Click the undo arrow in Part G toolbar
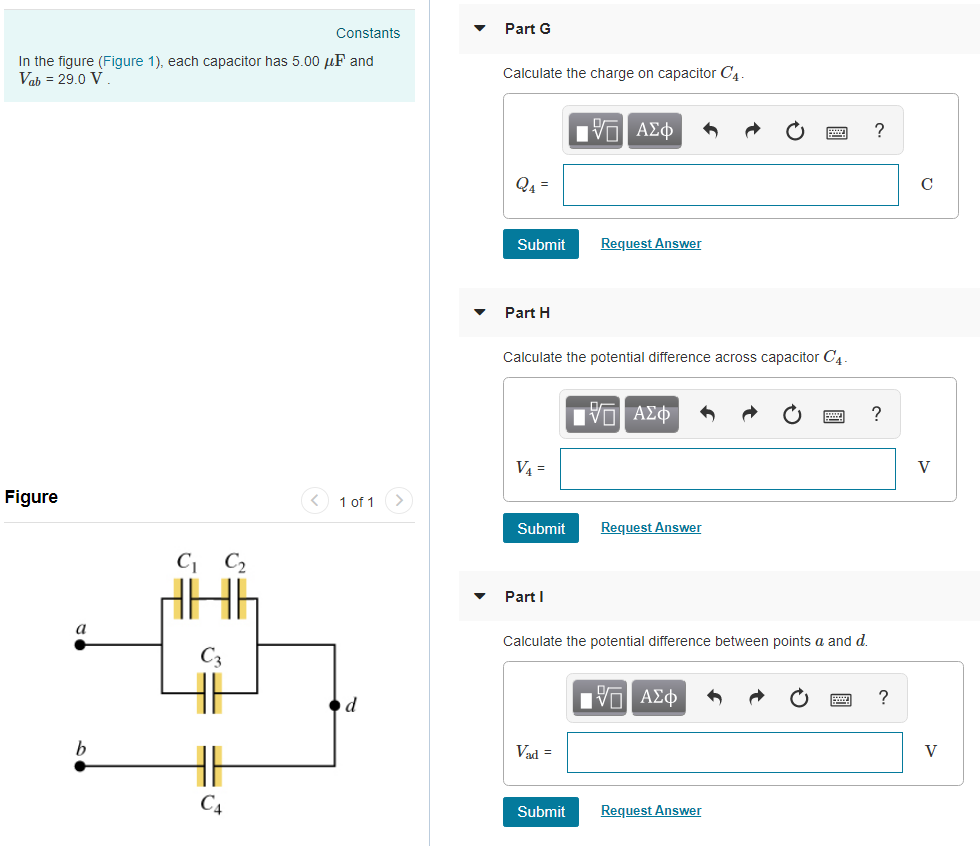 click(710, 130)
